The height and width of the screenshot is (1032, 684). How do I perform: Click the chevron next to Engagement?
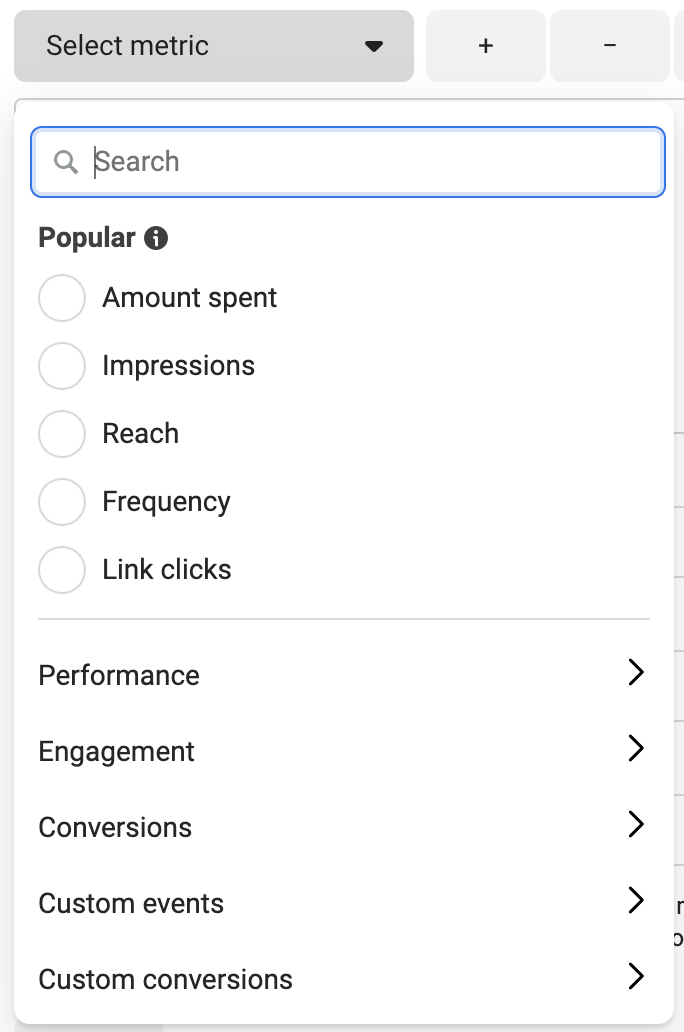click(x=636, y=749)
